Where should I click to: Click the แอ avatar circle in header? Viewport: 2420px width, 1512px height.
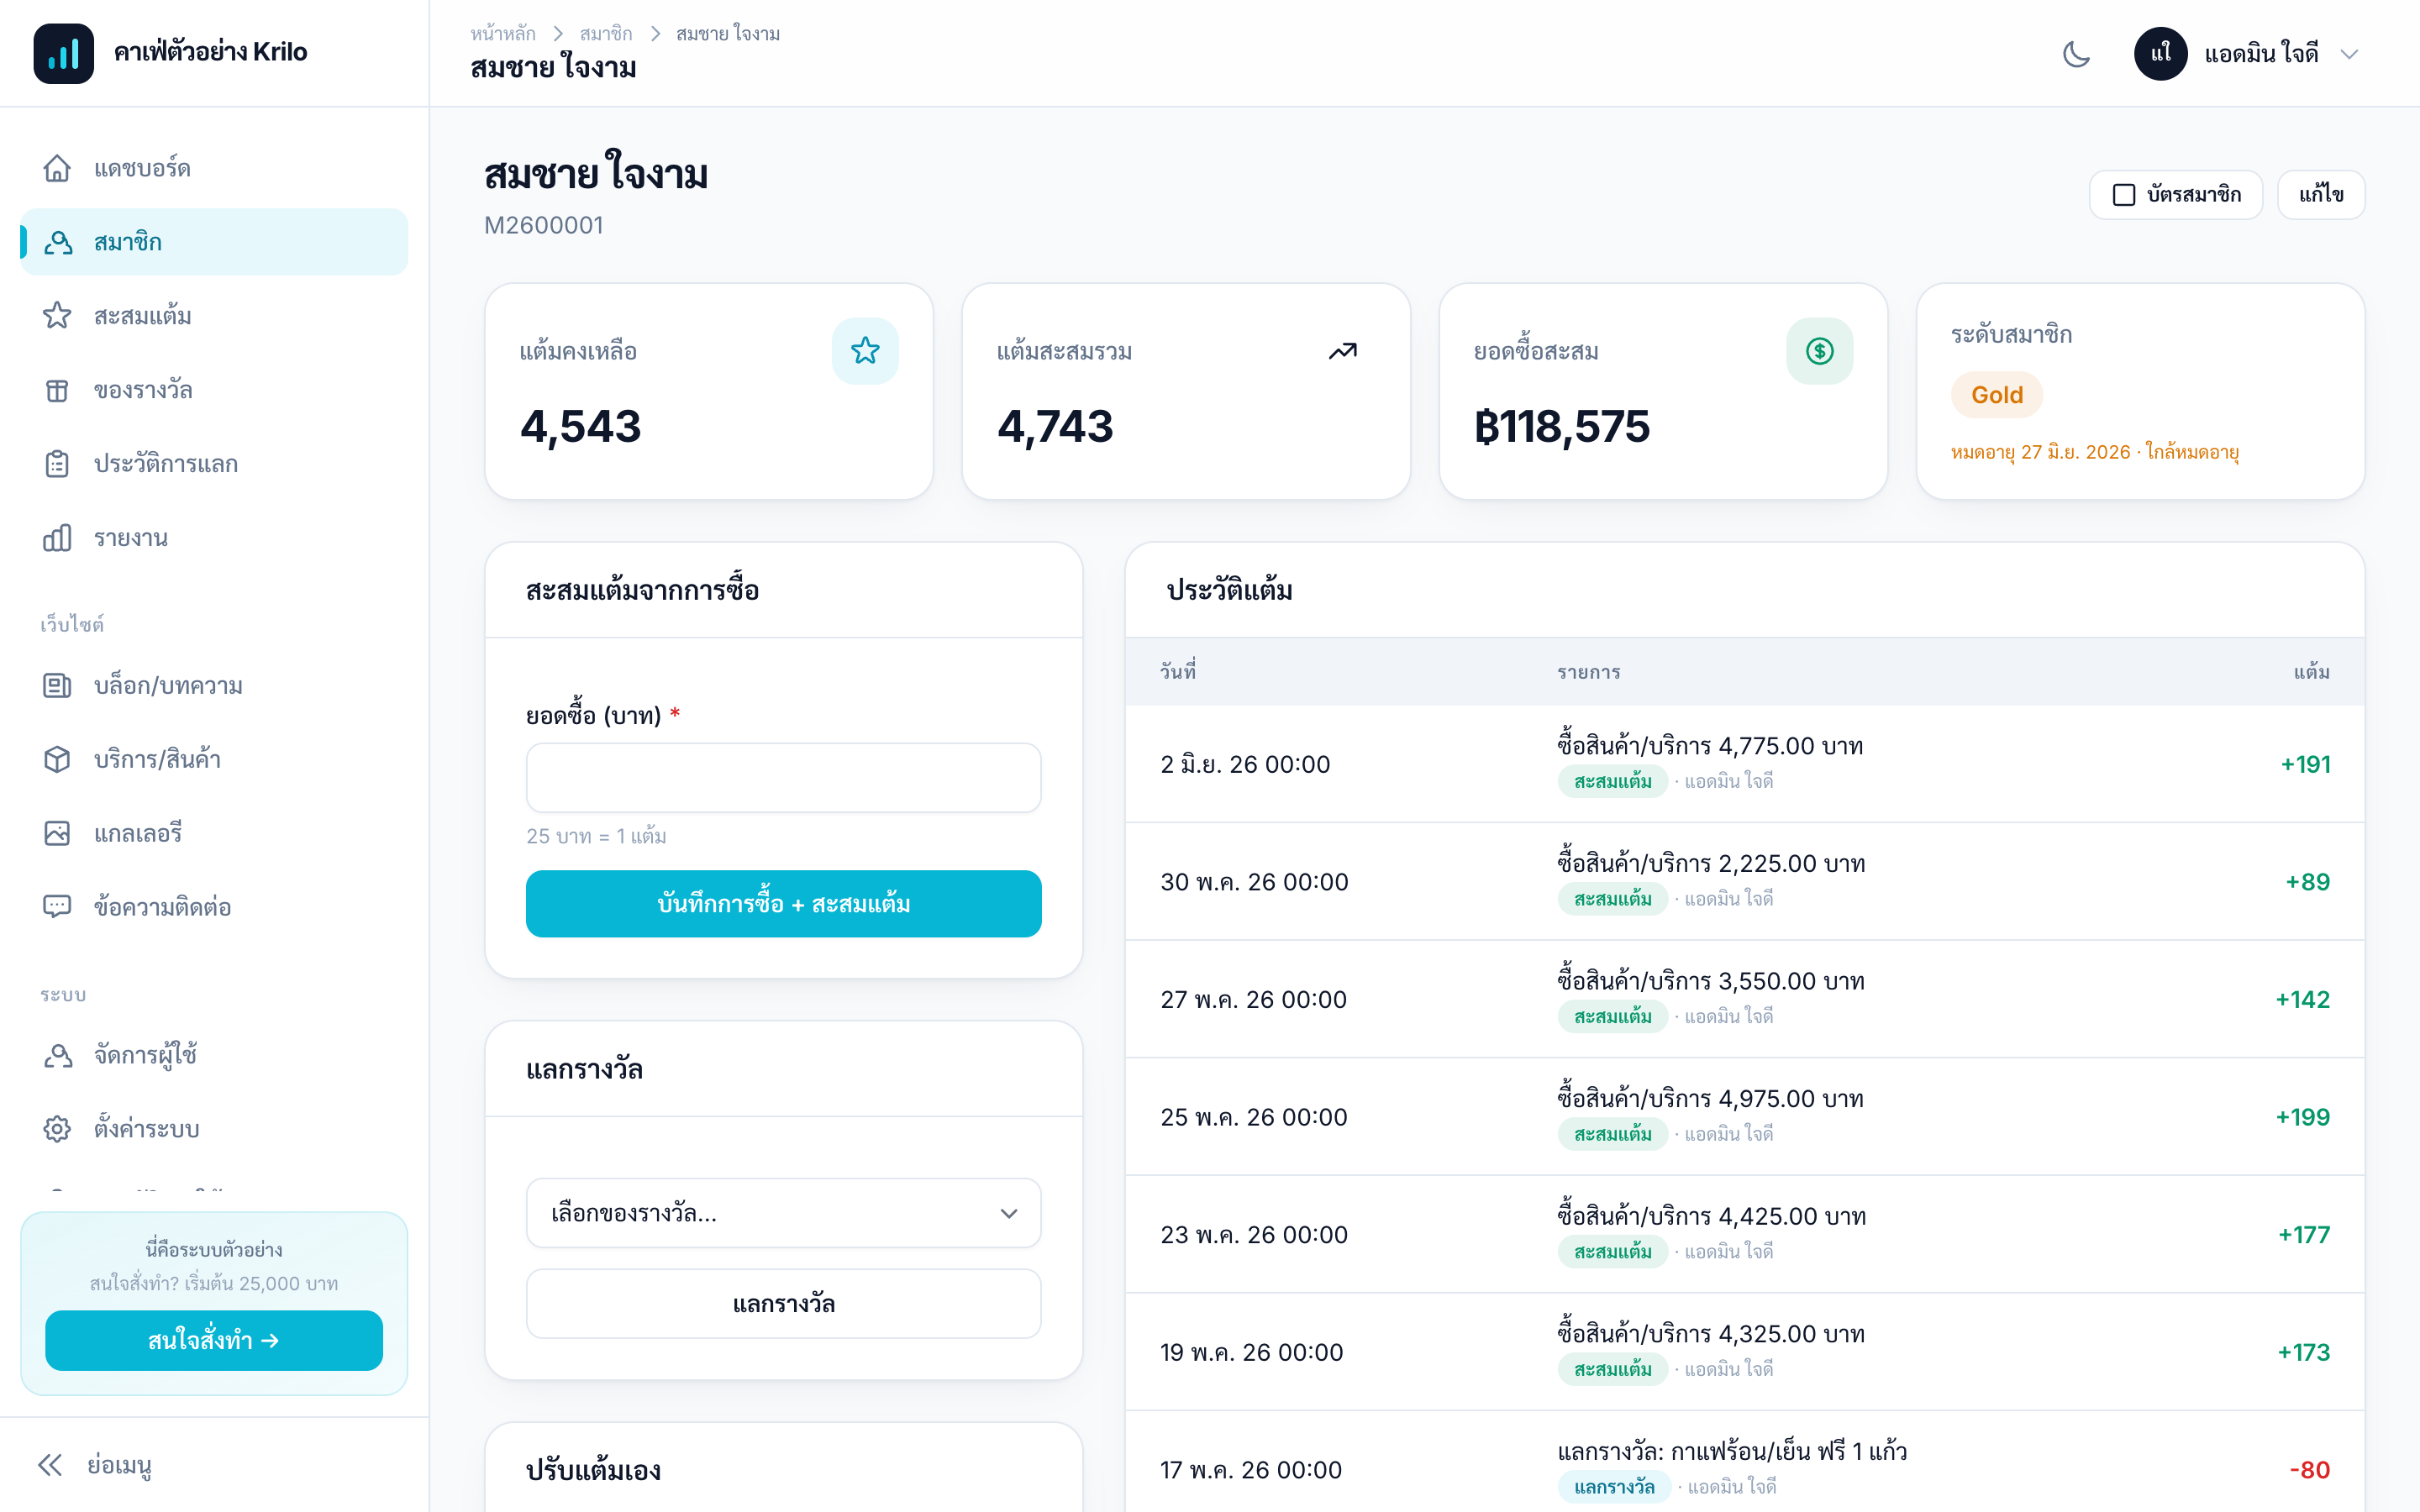coord(2160,54)
